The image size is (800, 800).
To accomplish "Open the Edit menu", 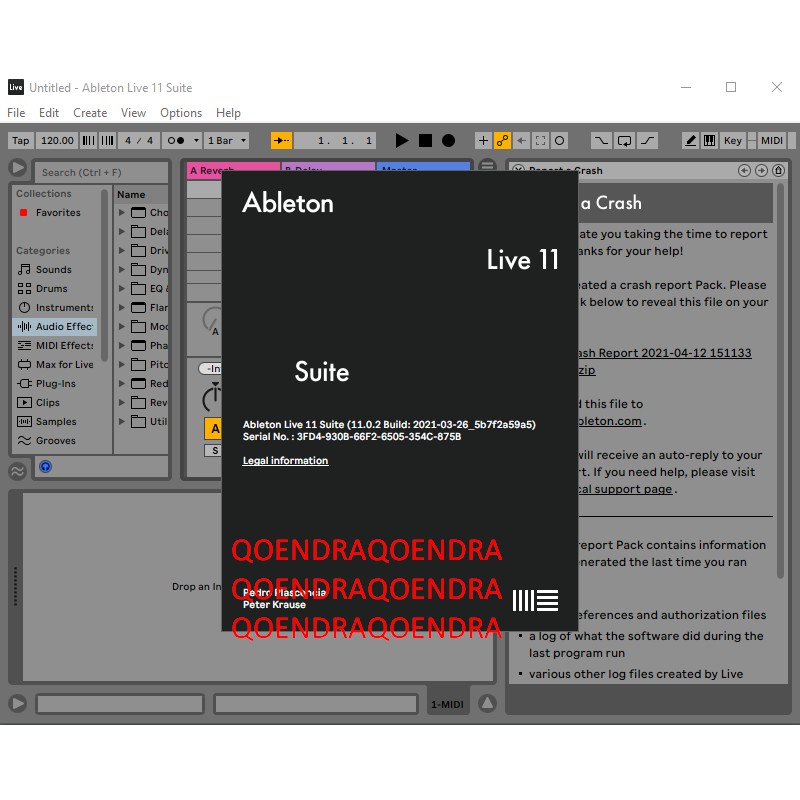I will coord(48,113).
